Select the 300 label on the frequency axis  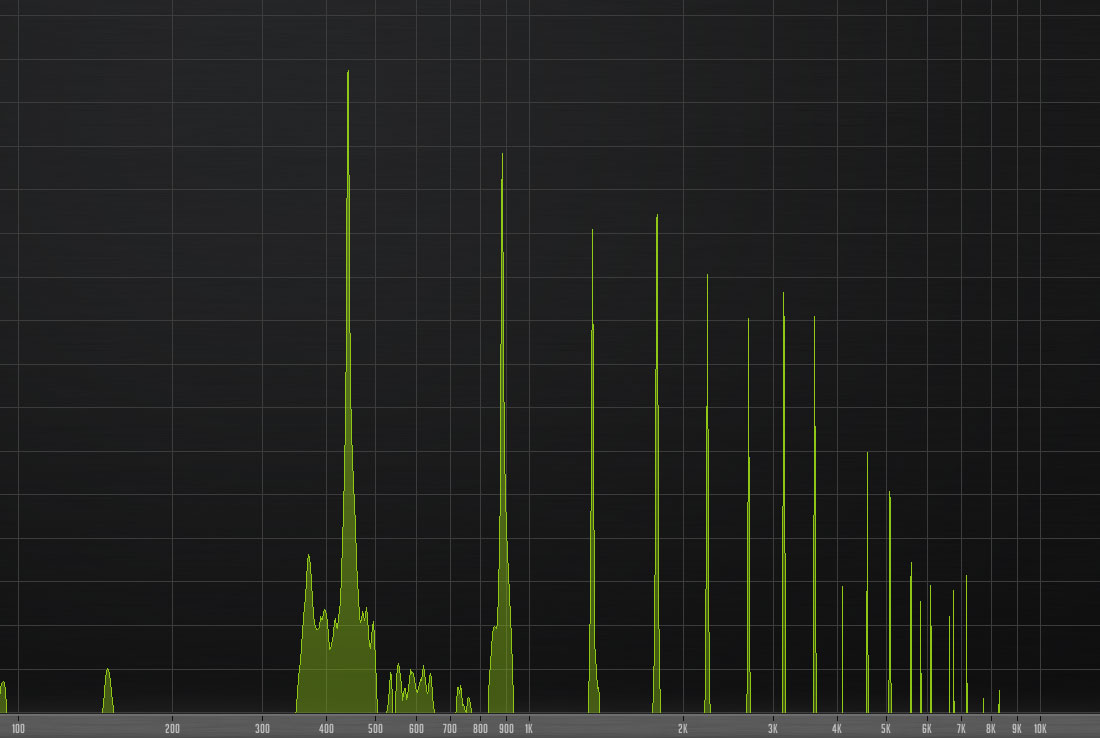262,729
